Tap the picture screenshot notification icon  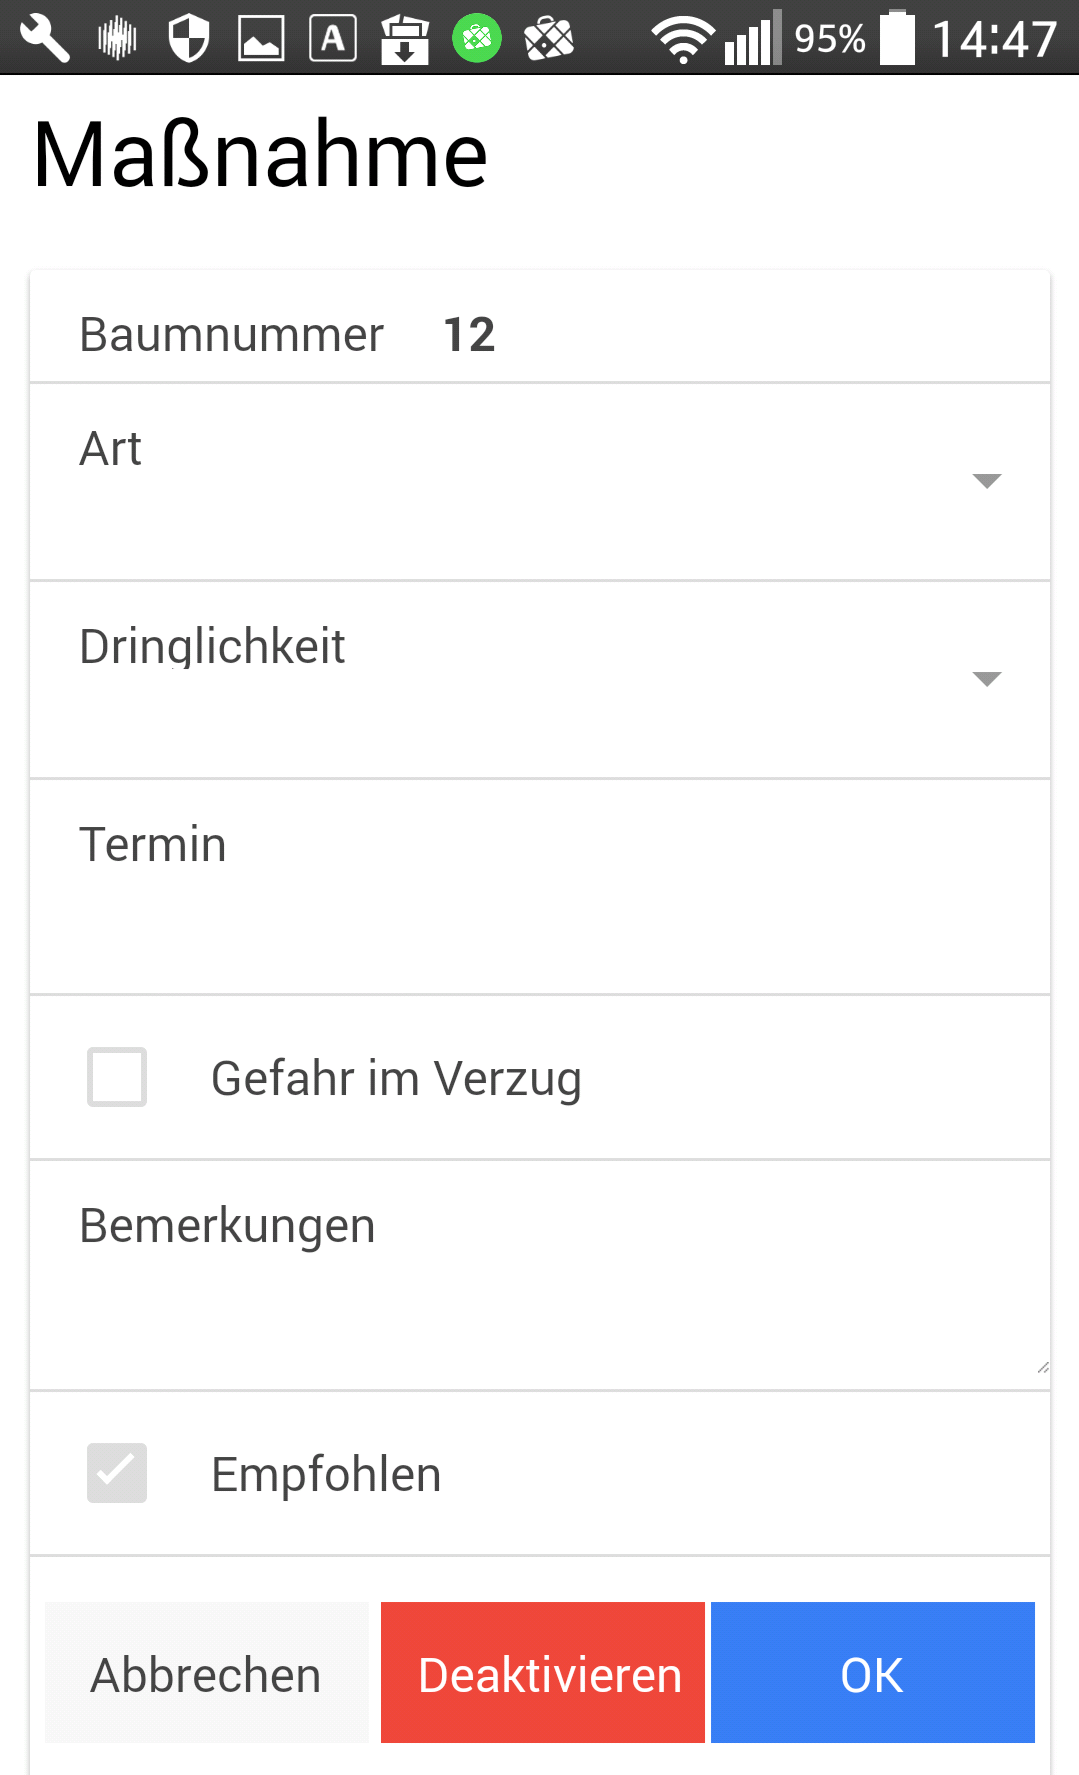[x=261, y=39]
